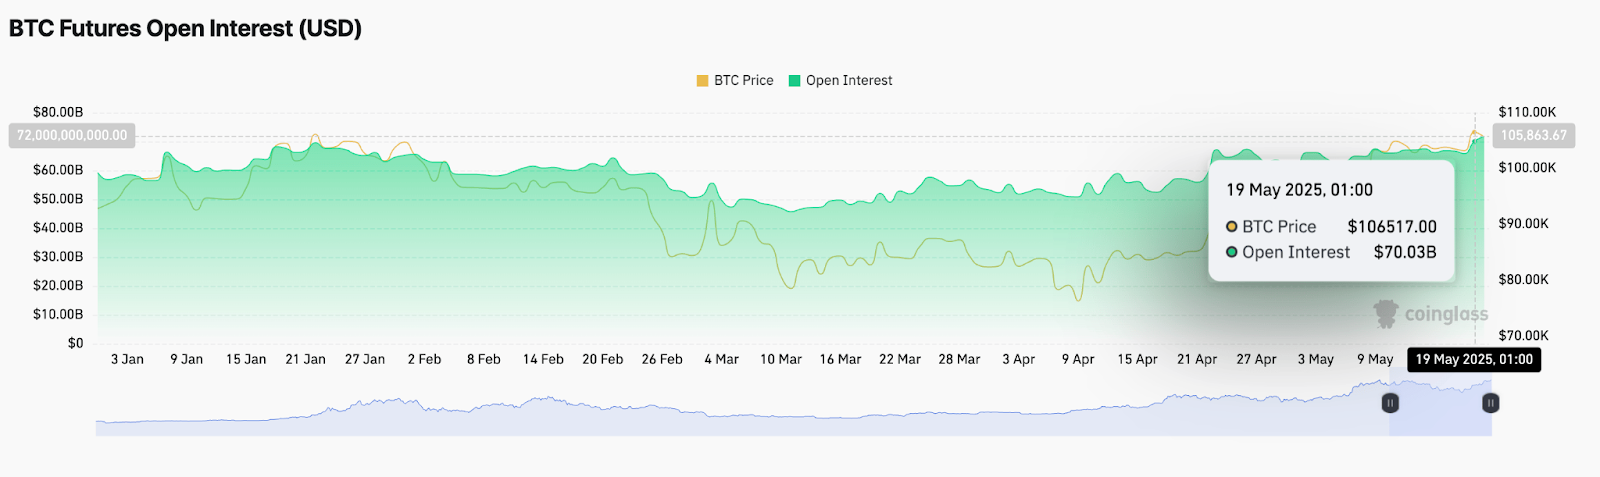Click the right range slider handle
The image size is (1600, 477).
pyautogui.click(x=1490, y=403)
